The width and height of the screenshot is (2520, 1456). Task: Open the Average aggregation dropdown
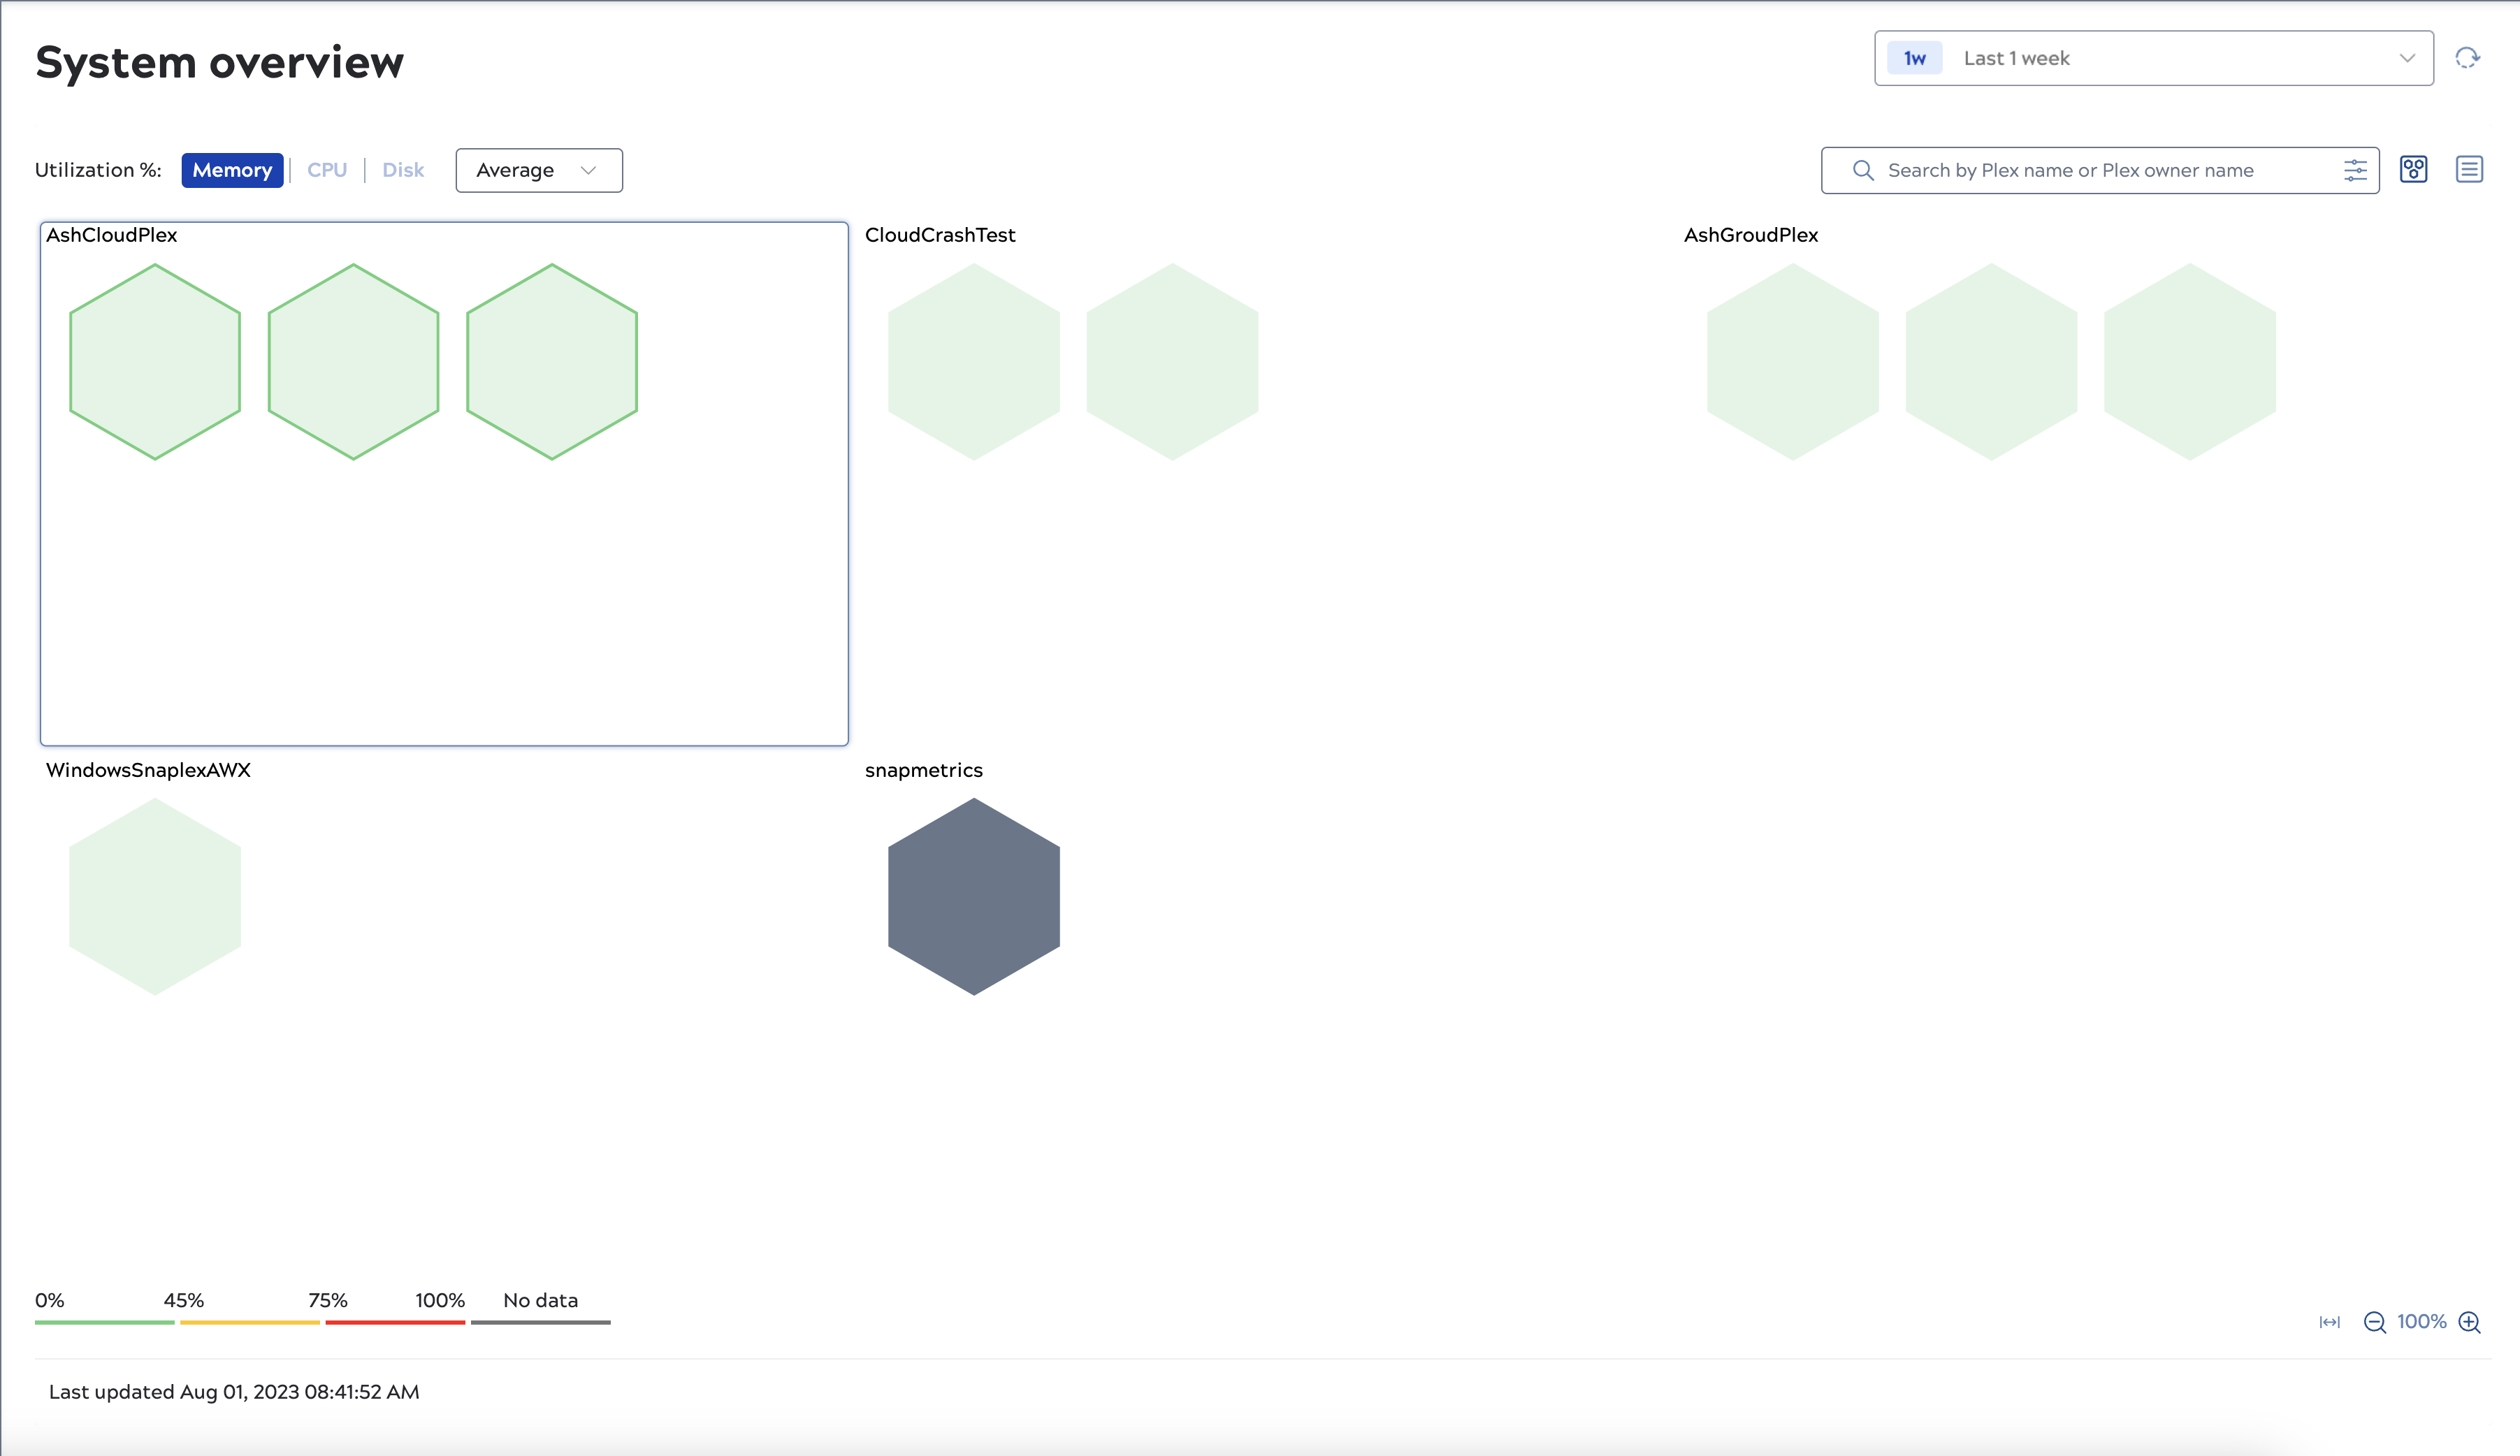pyautogui.click(x=539, y=170)
